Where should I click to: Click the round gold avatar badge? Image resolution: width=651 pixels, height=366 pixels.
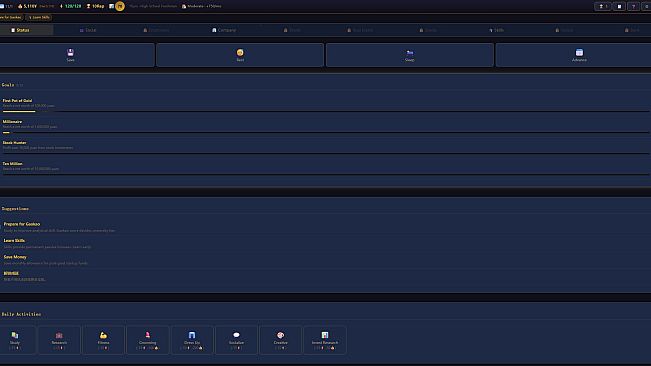(x=120, y=6)
